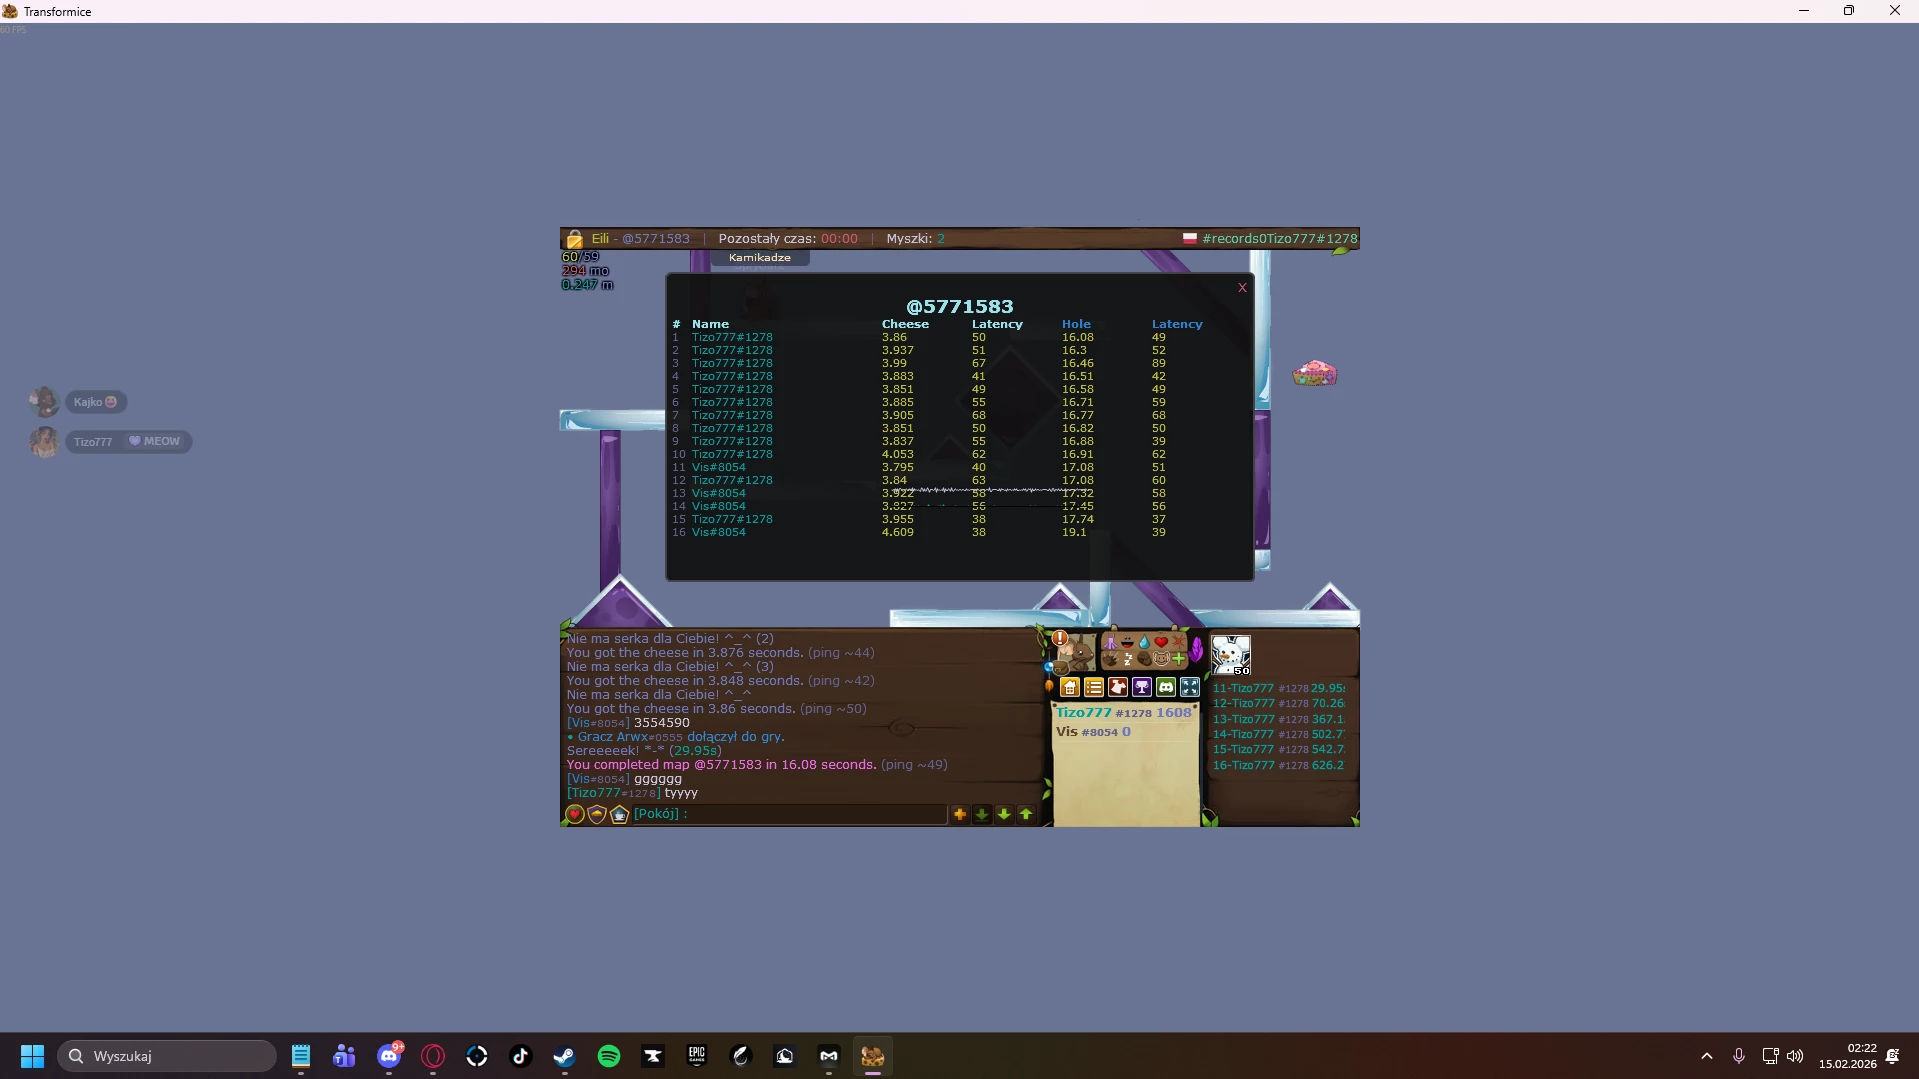Click room name #records0Tizo777#1278
Screen dimensions: 1919x1079
pyautogui.click(x=1280, y=239)
